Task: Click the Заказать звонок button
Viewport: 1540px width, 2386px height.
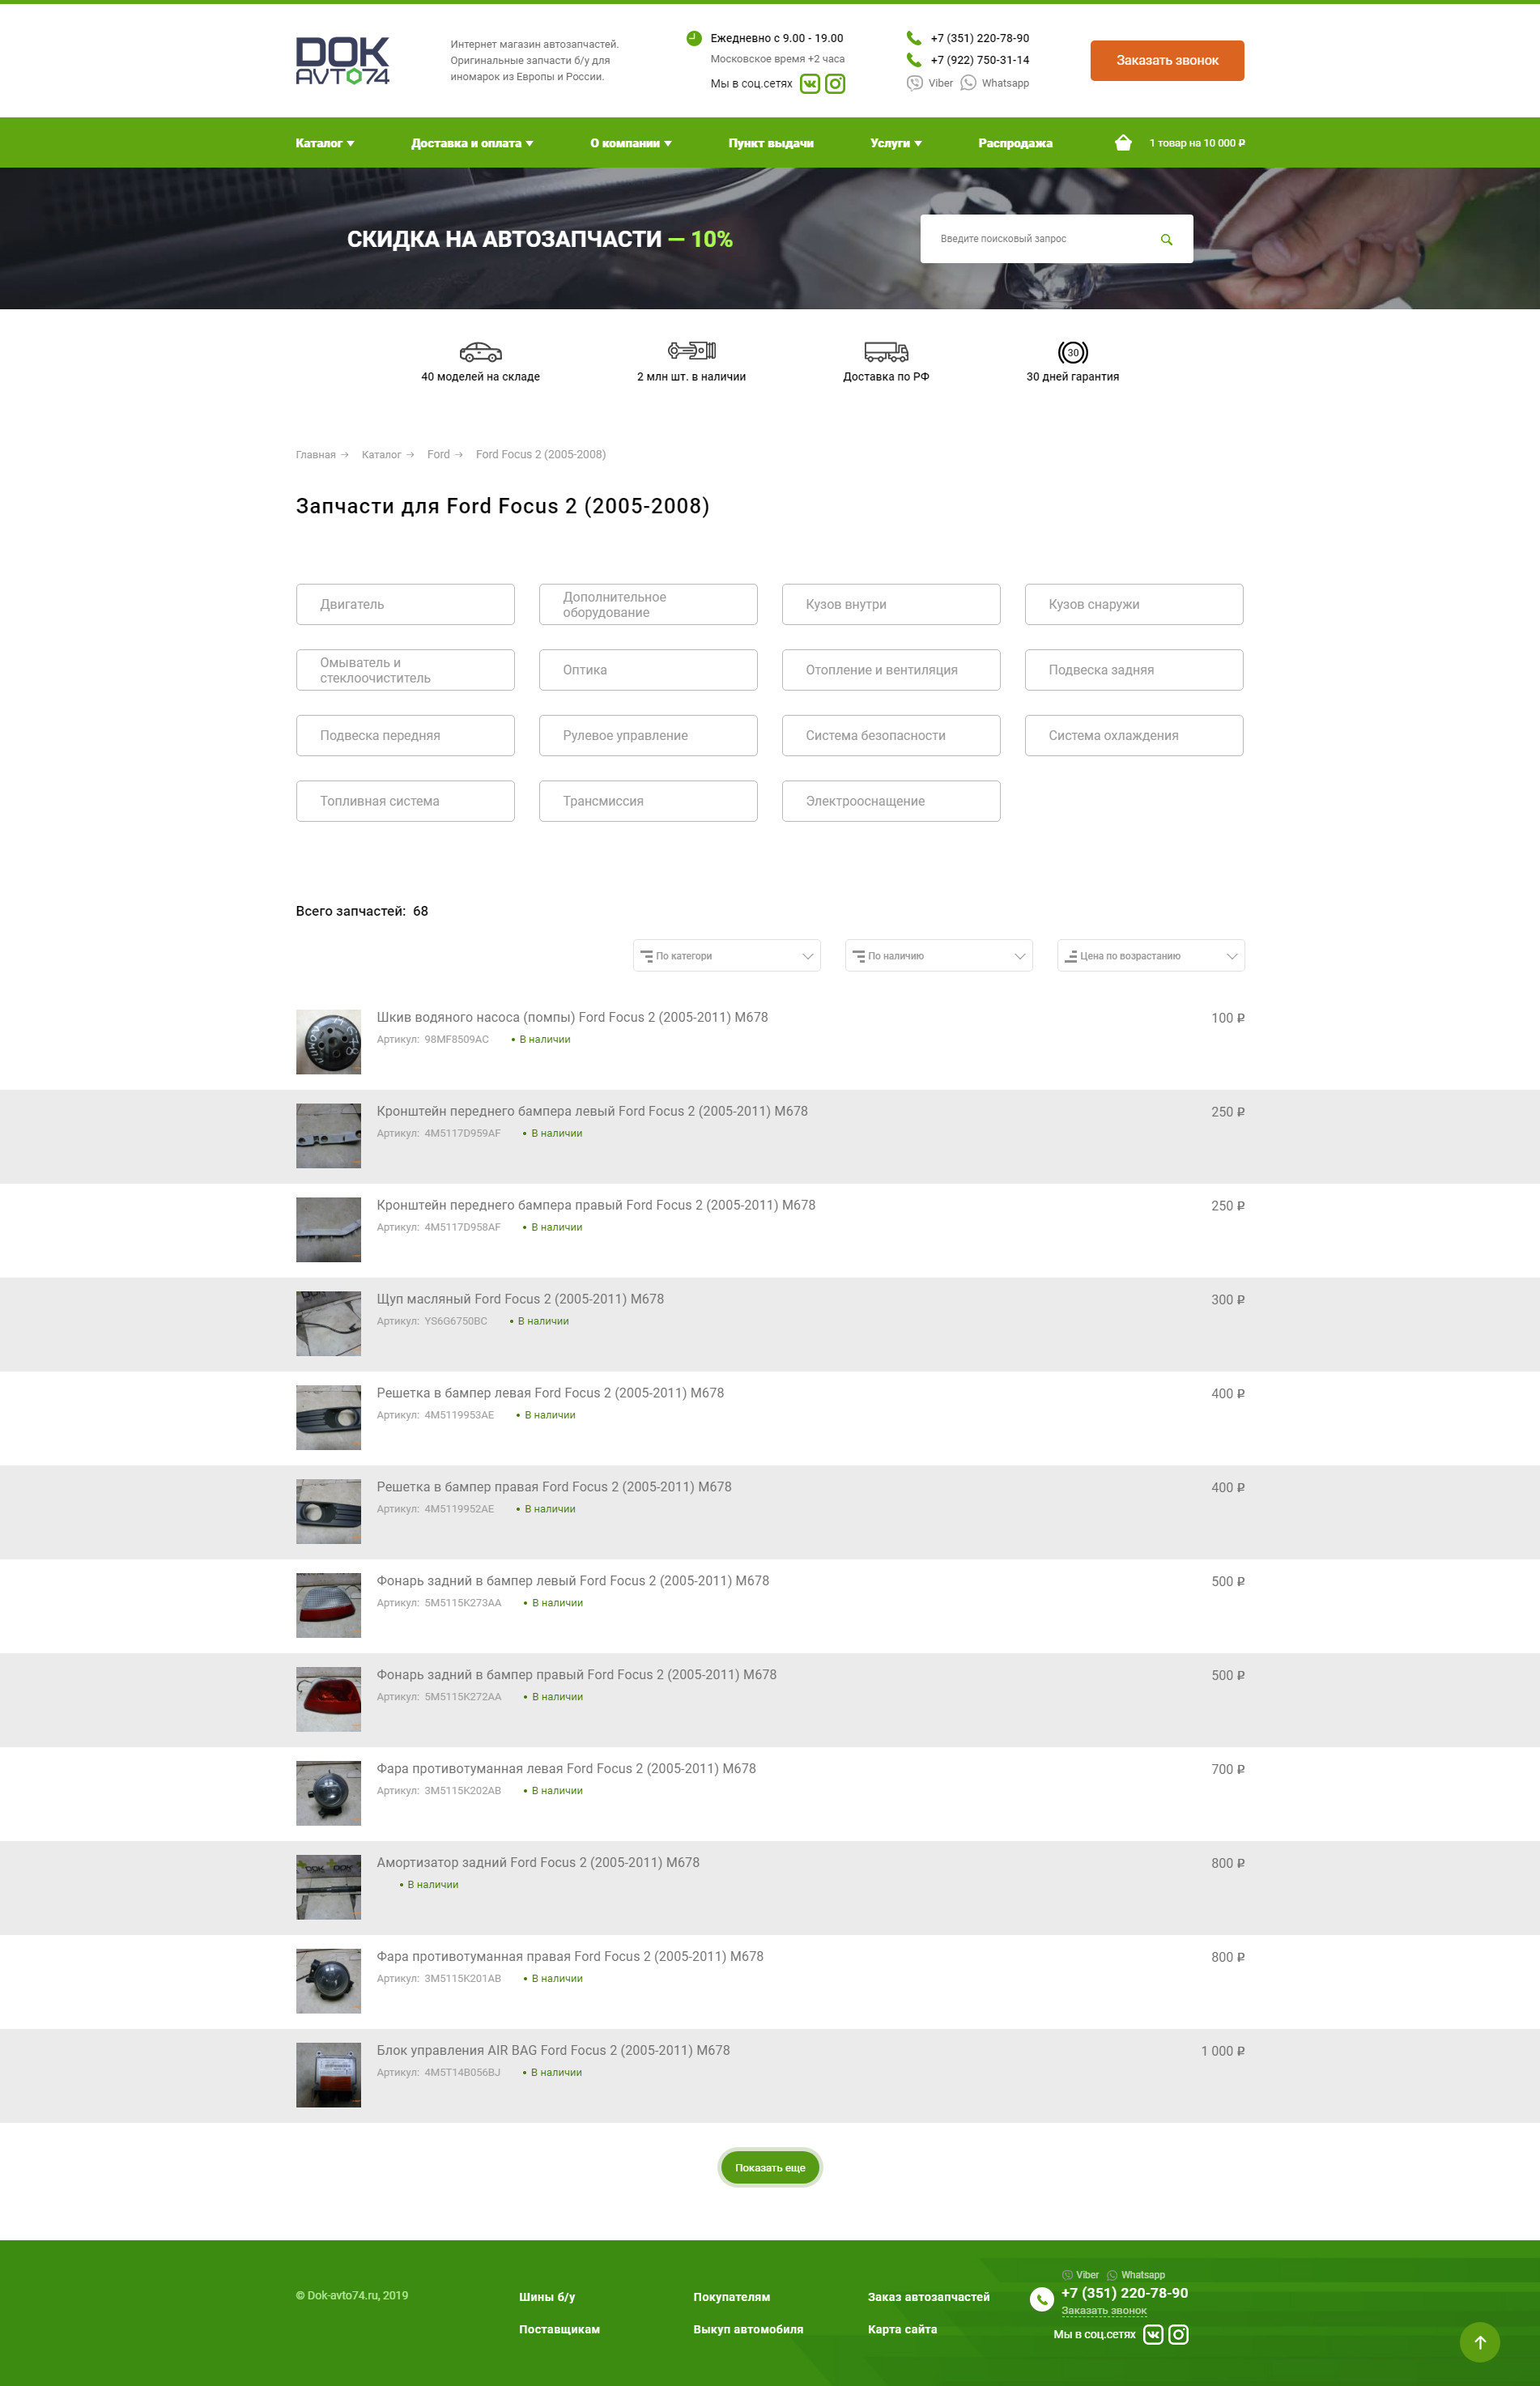Action: point(1167,61)
